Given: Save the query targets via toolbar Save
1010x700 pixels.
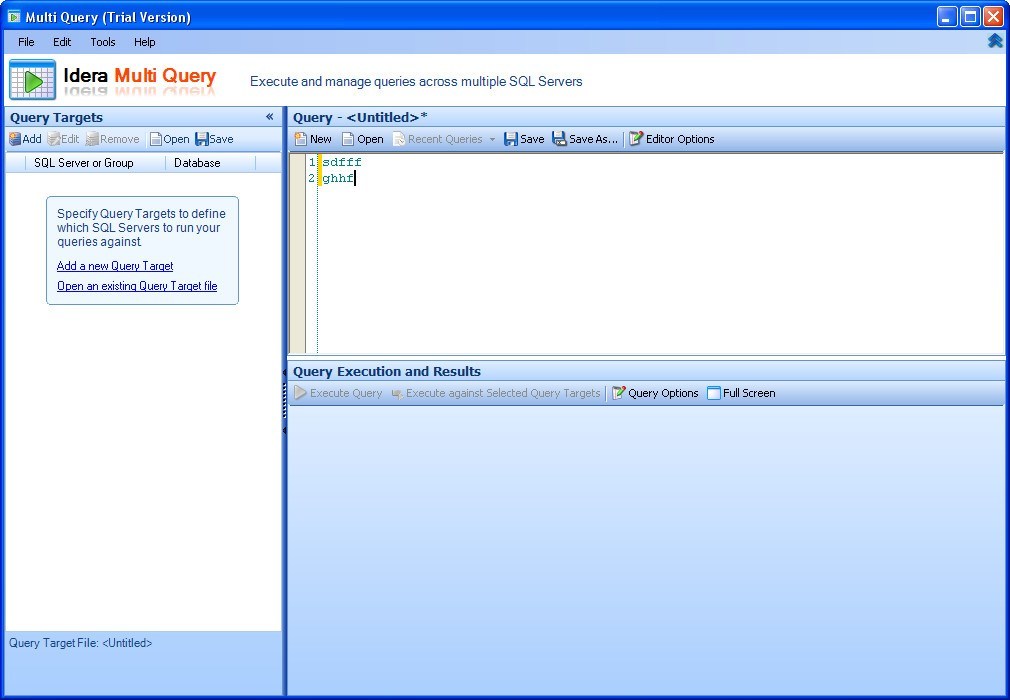Looking at the screenshot, I should (214, 139).
